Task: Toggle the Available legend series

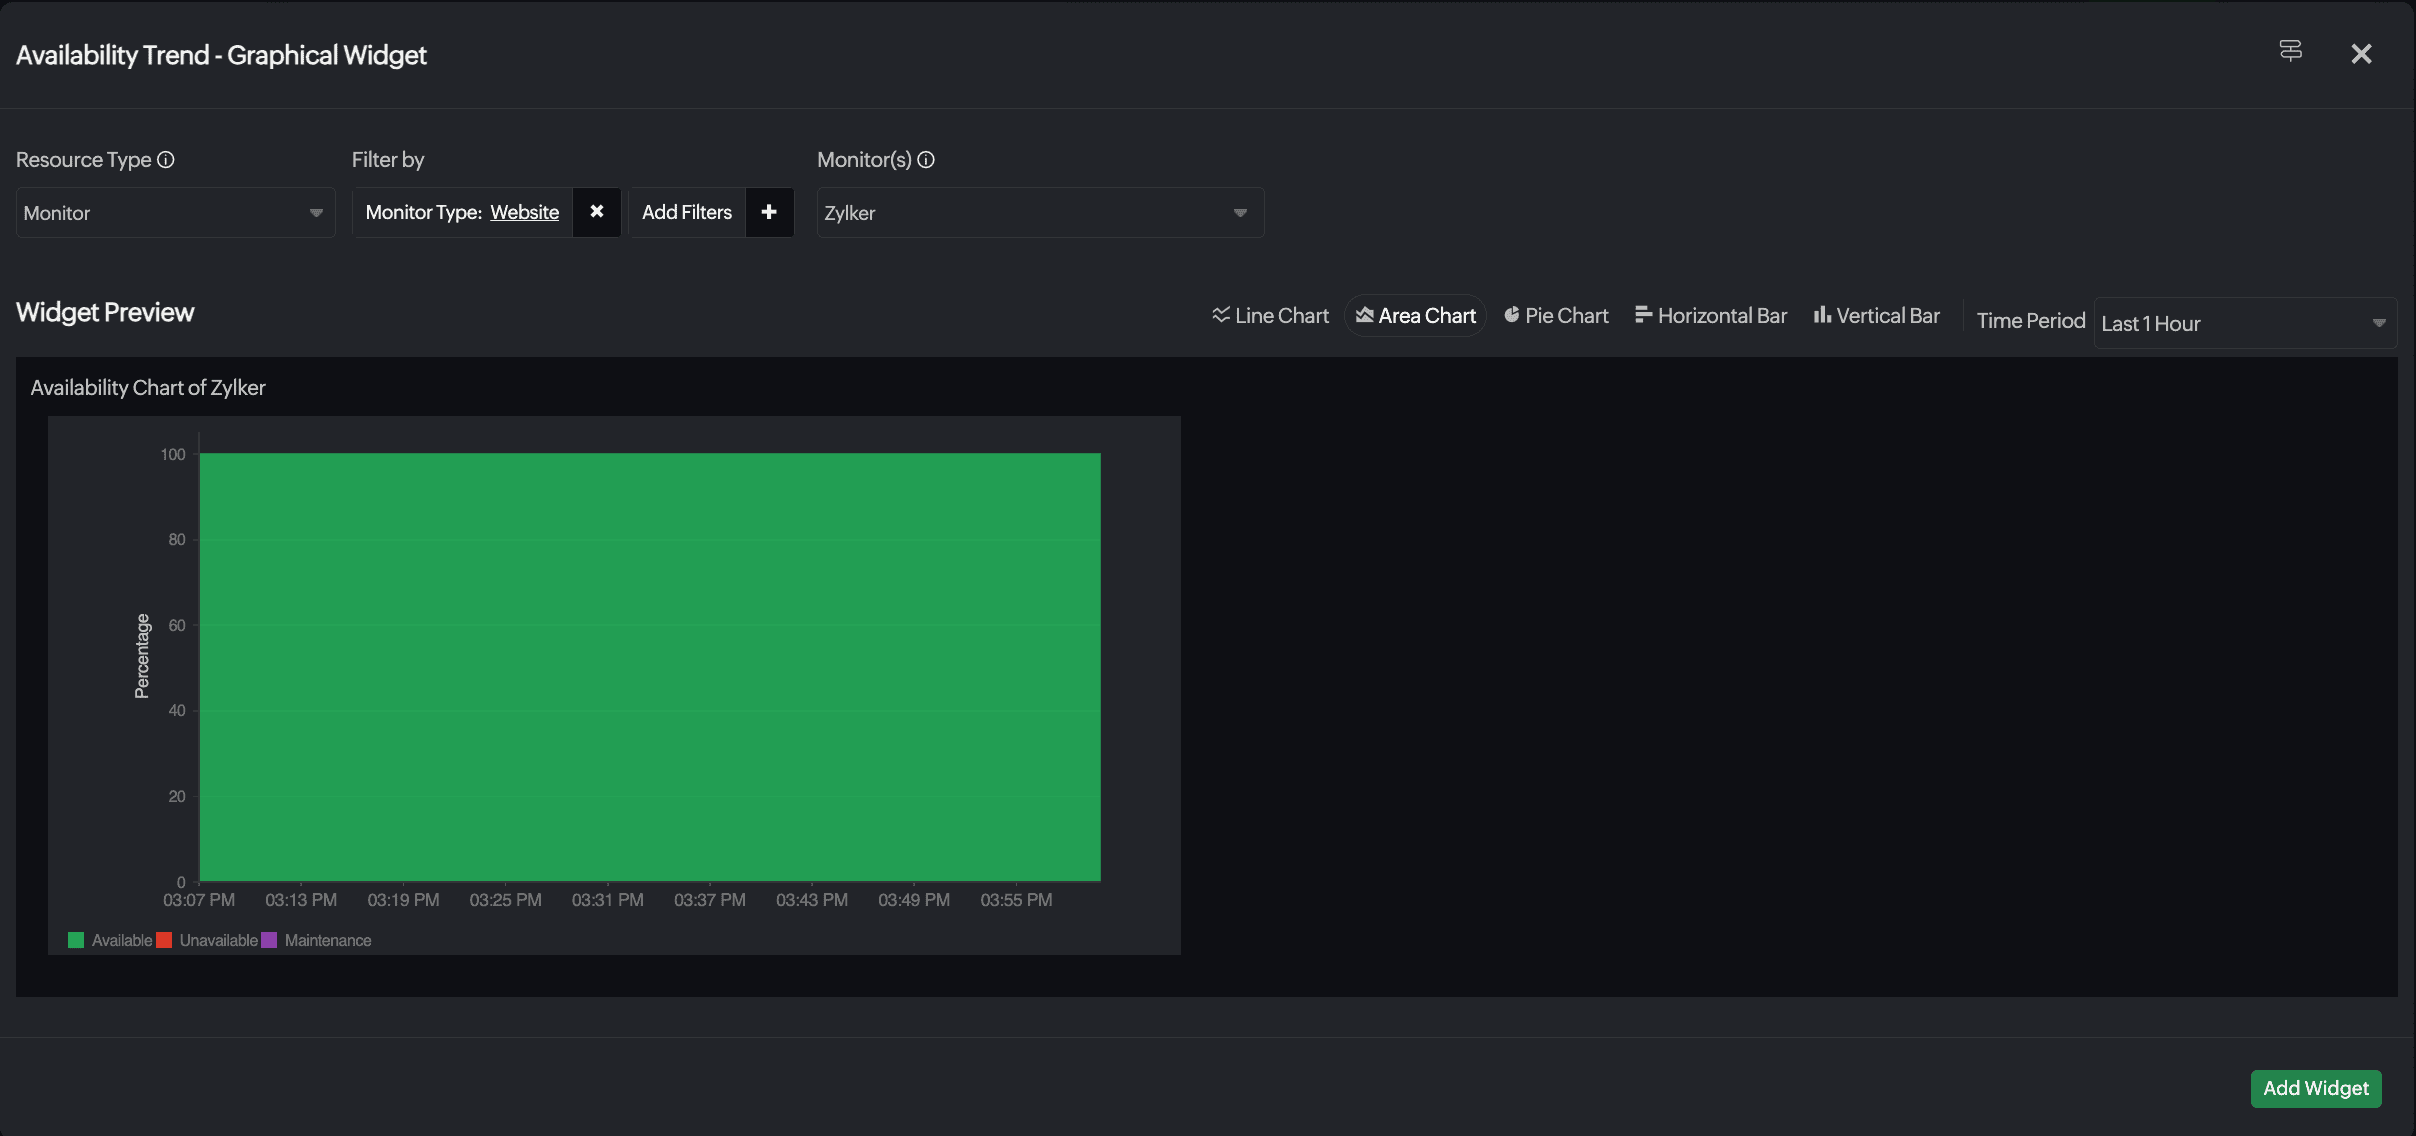Action: (x=122, y=940)
